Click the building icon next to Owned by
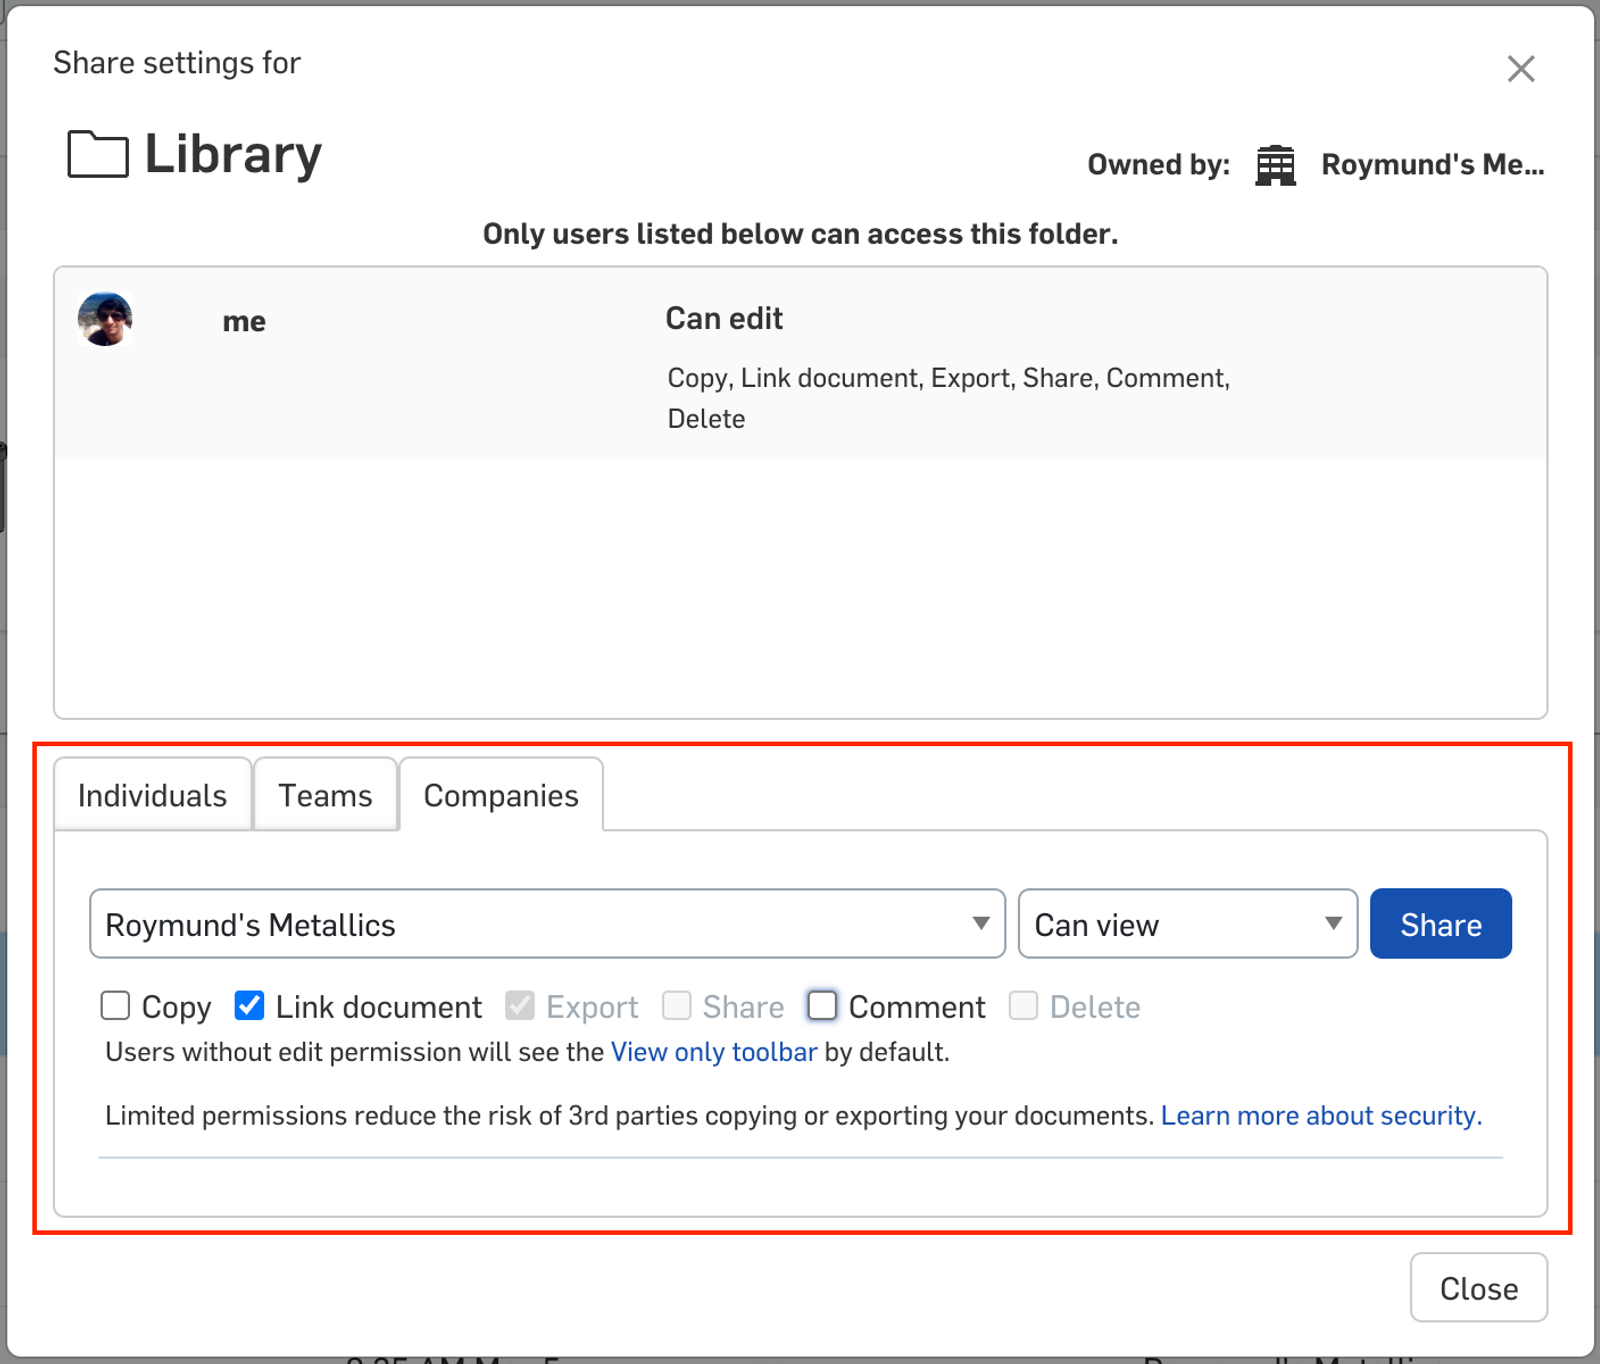The width and height of the screenshot is (1600, 1364). pos(1274,164)
